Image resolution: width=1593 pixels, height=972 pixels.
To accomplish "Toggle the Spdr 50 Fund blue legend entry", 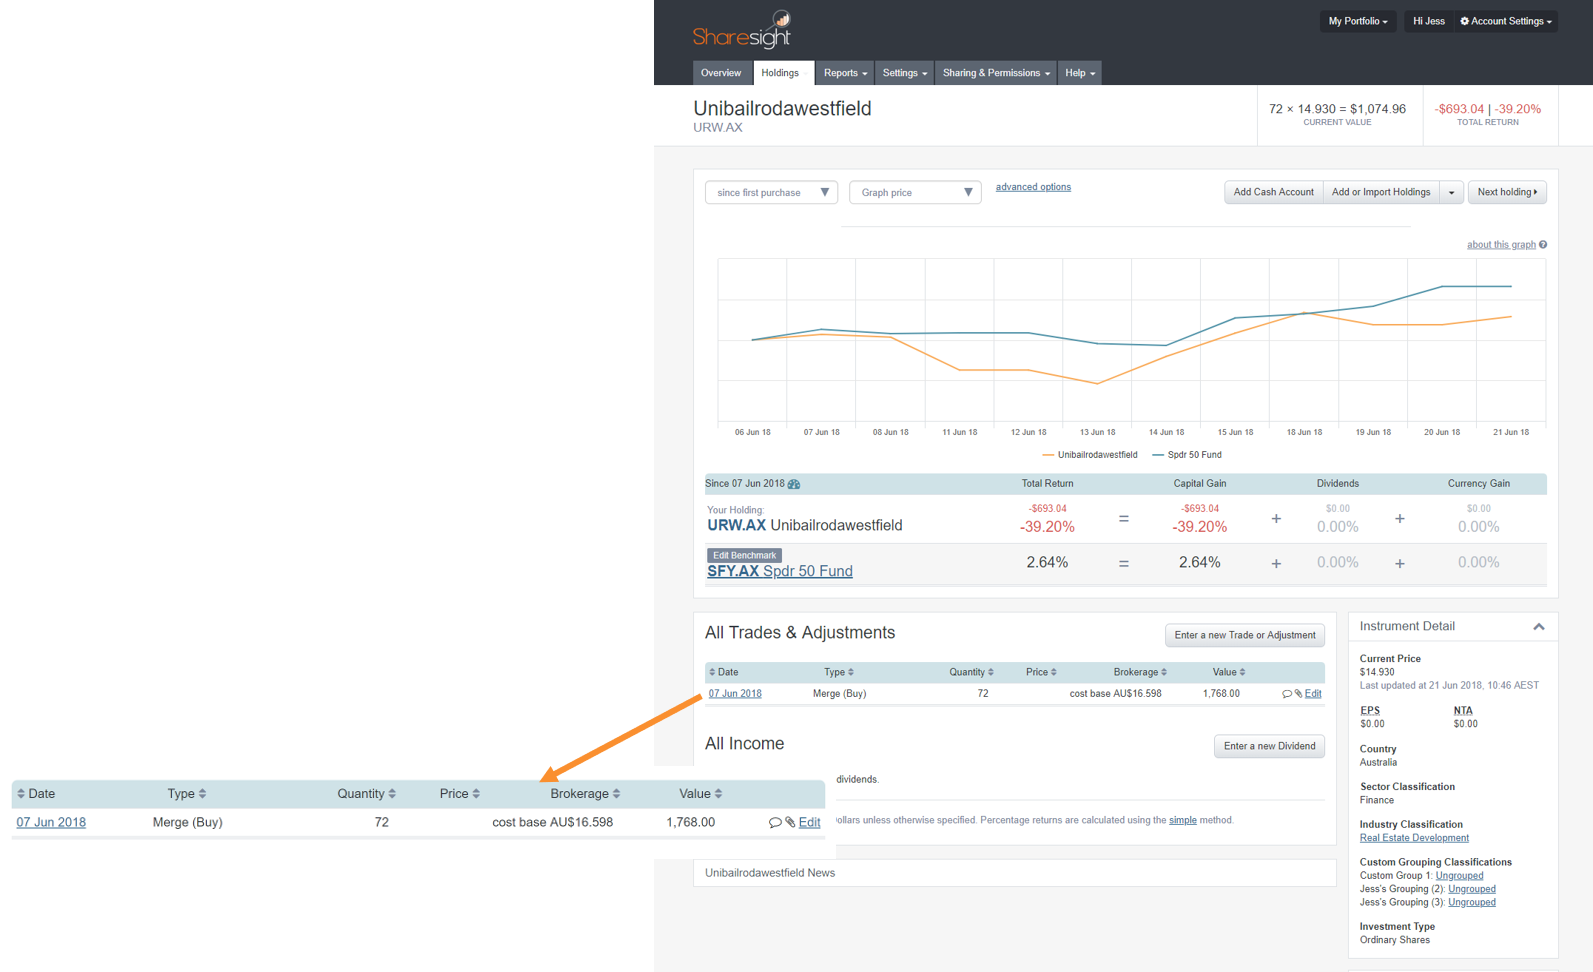I will pos(1187,455).
